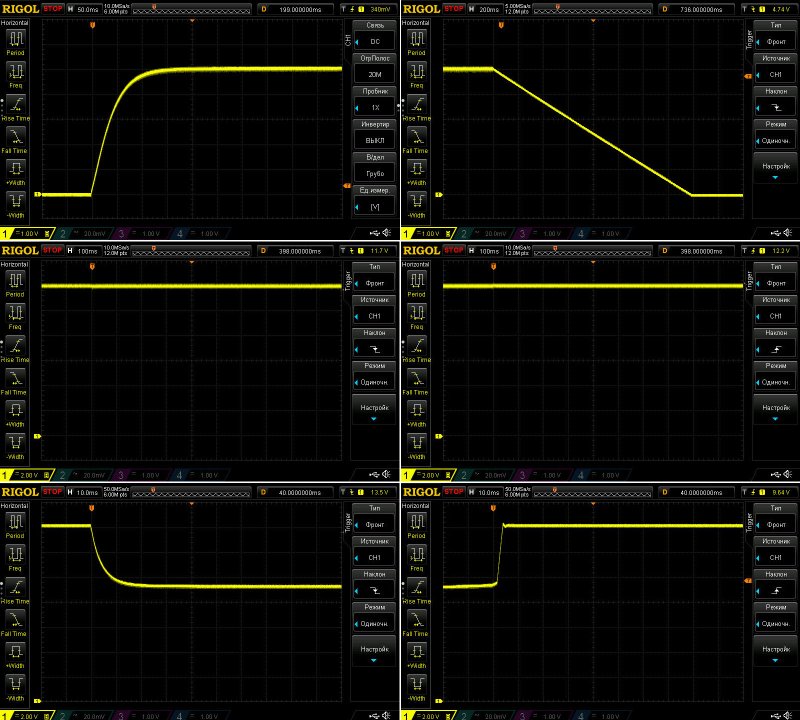Select Period icon in the 13.5V trigger capture
The height and width of the screenshot is (720, 800).
coord(16,522)
